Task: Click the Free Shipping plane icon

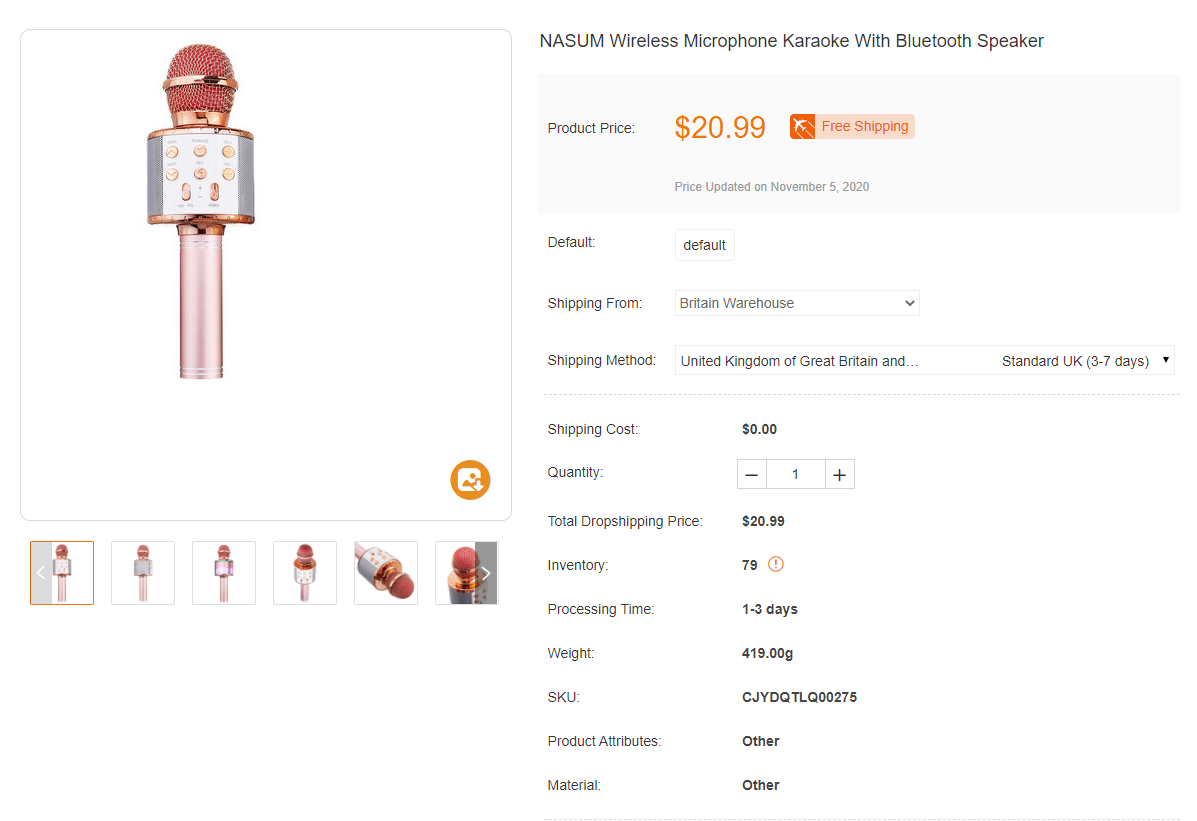Action: point(802,127)
